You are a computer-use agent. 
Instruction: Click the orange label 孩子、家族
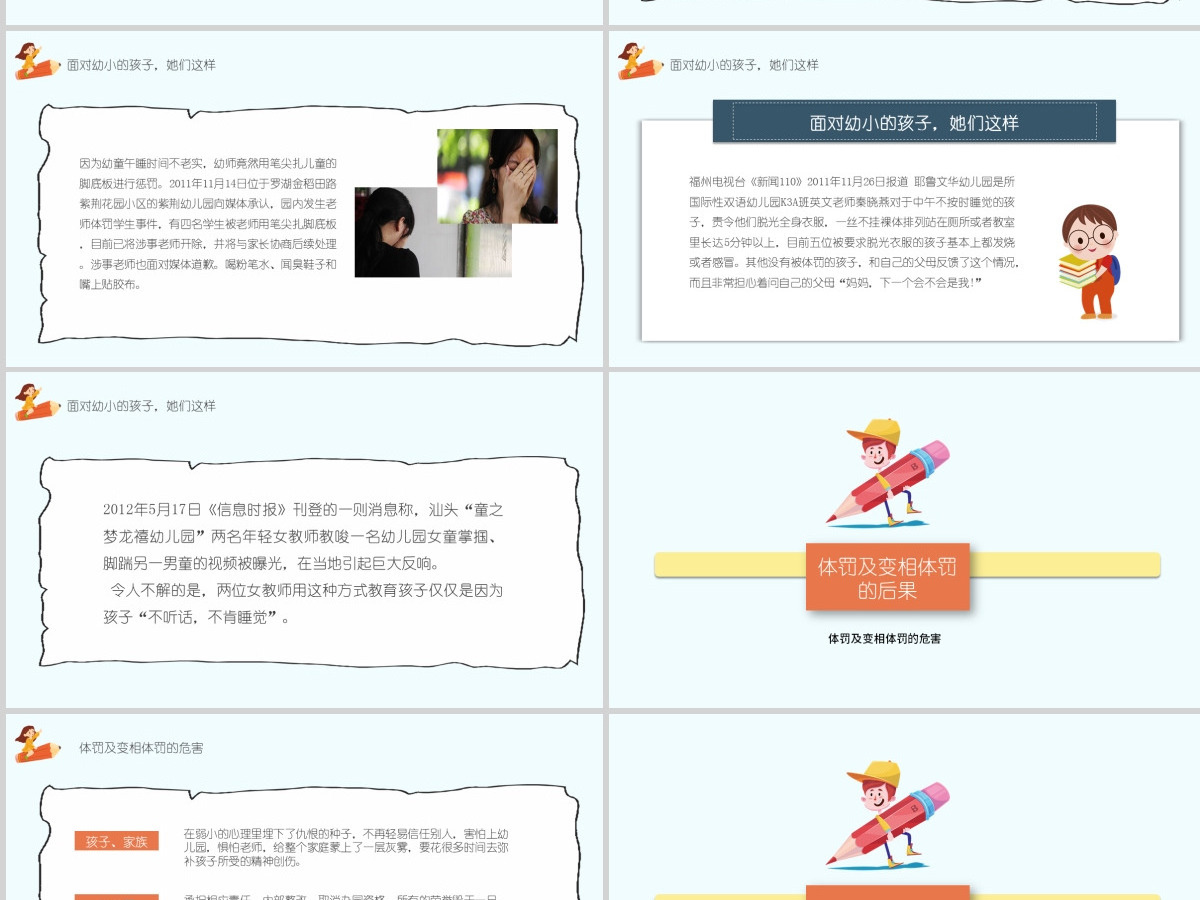click(116, 841)
